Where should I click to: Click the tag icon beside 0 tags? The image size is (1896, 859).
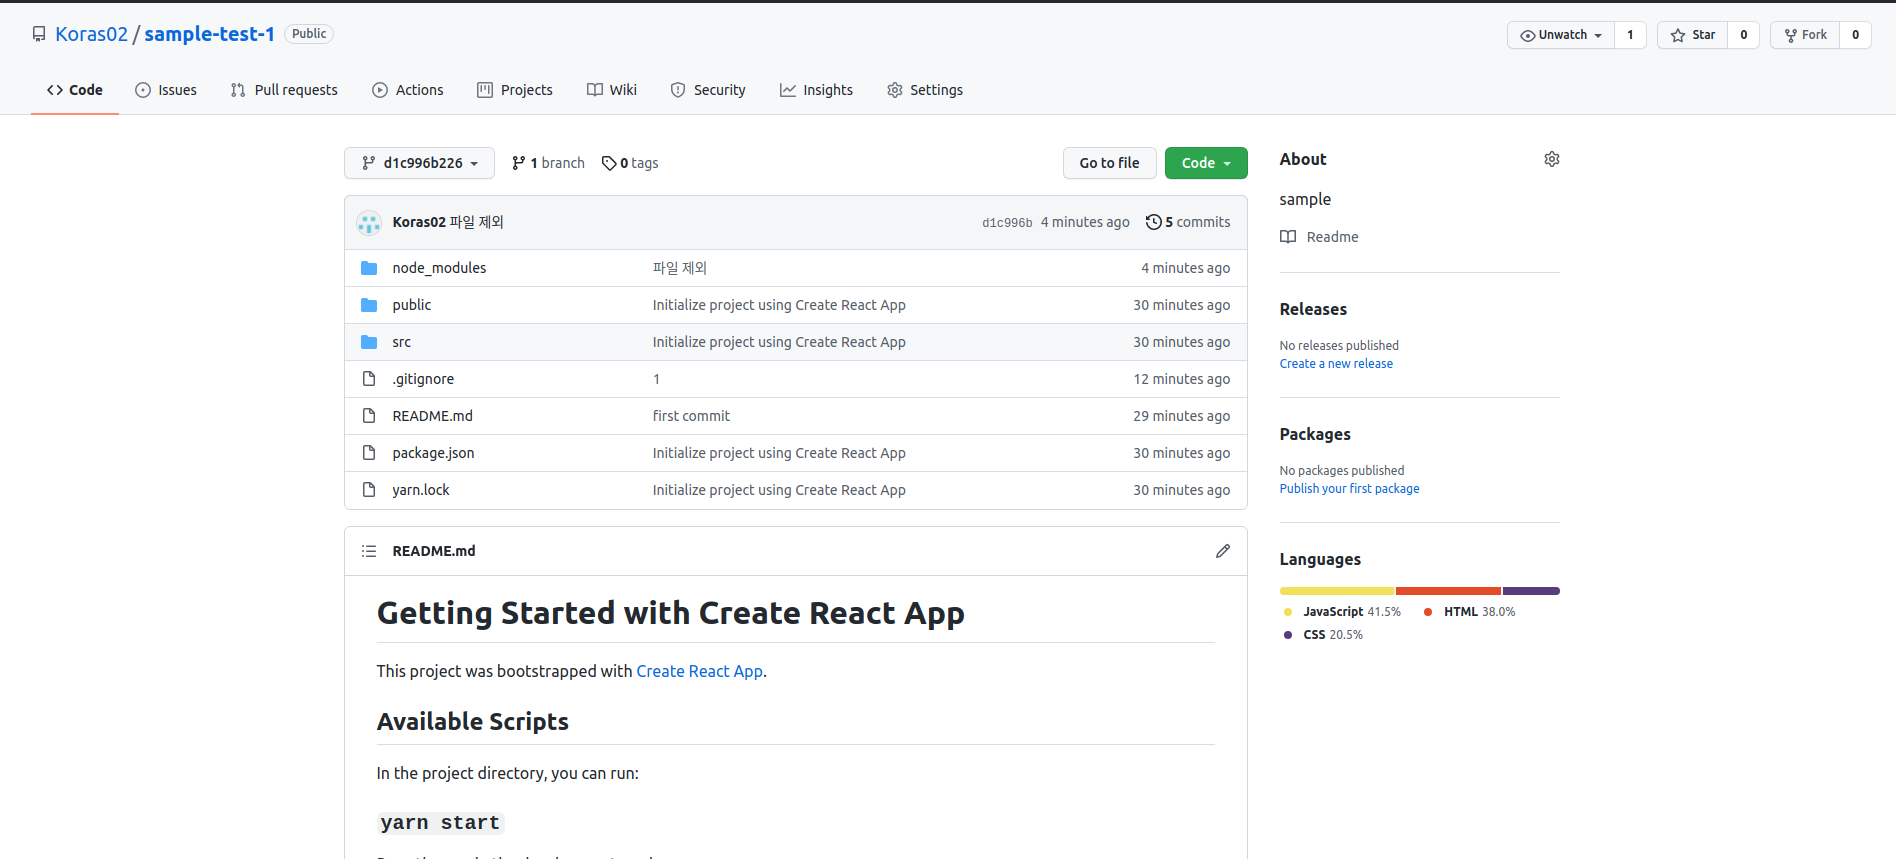coord(609,163)
